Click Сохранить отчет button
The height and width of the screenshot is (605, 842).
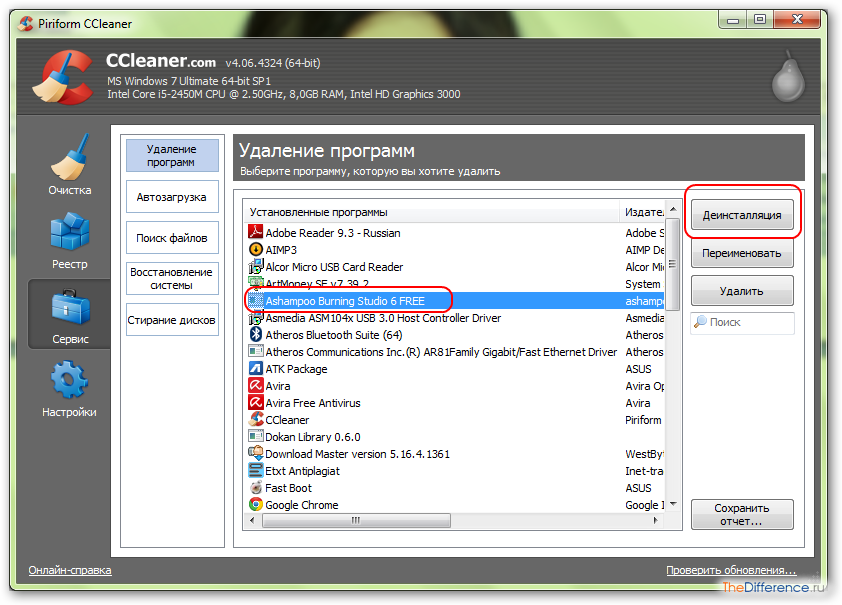coord(742,514)
